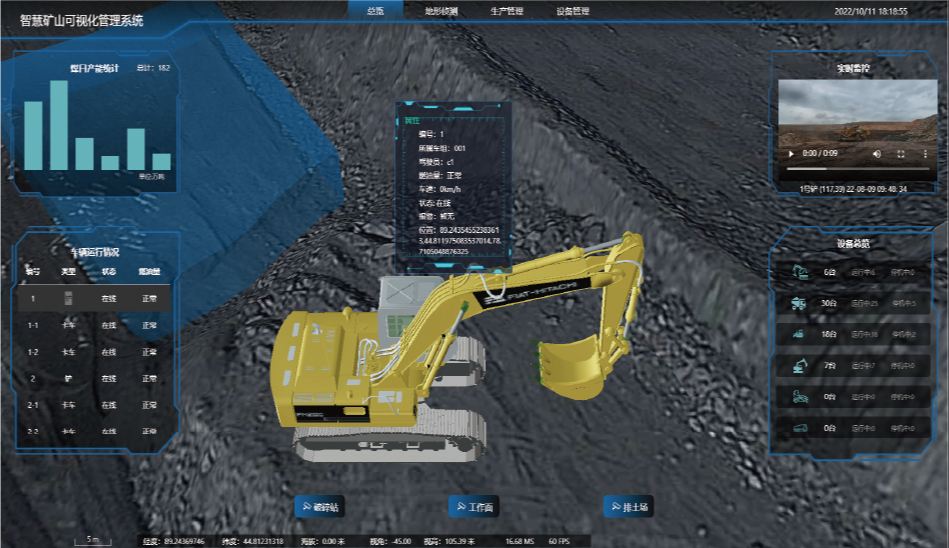Select the 总览 overview tab
Image resolution: width=949 pixels, height=548 pixels.
click(x=375, y=11)
